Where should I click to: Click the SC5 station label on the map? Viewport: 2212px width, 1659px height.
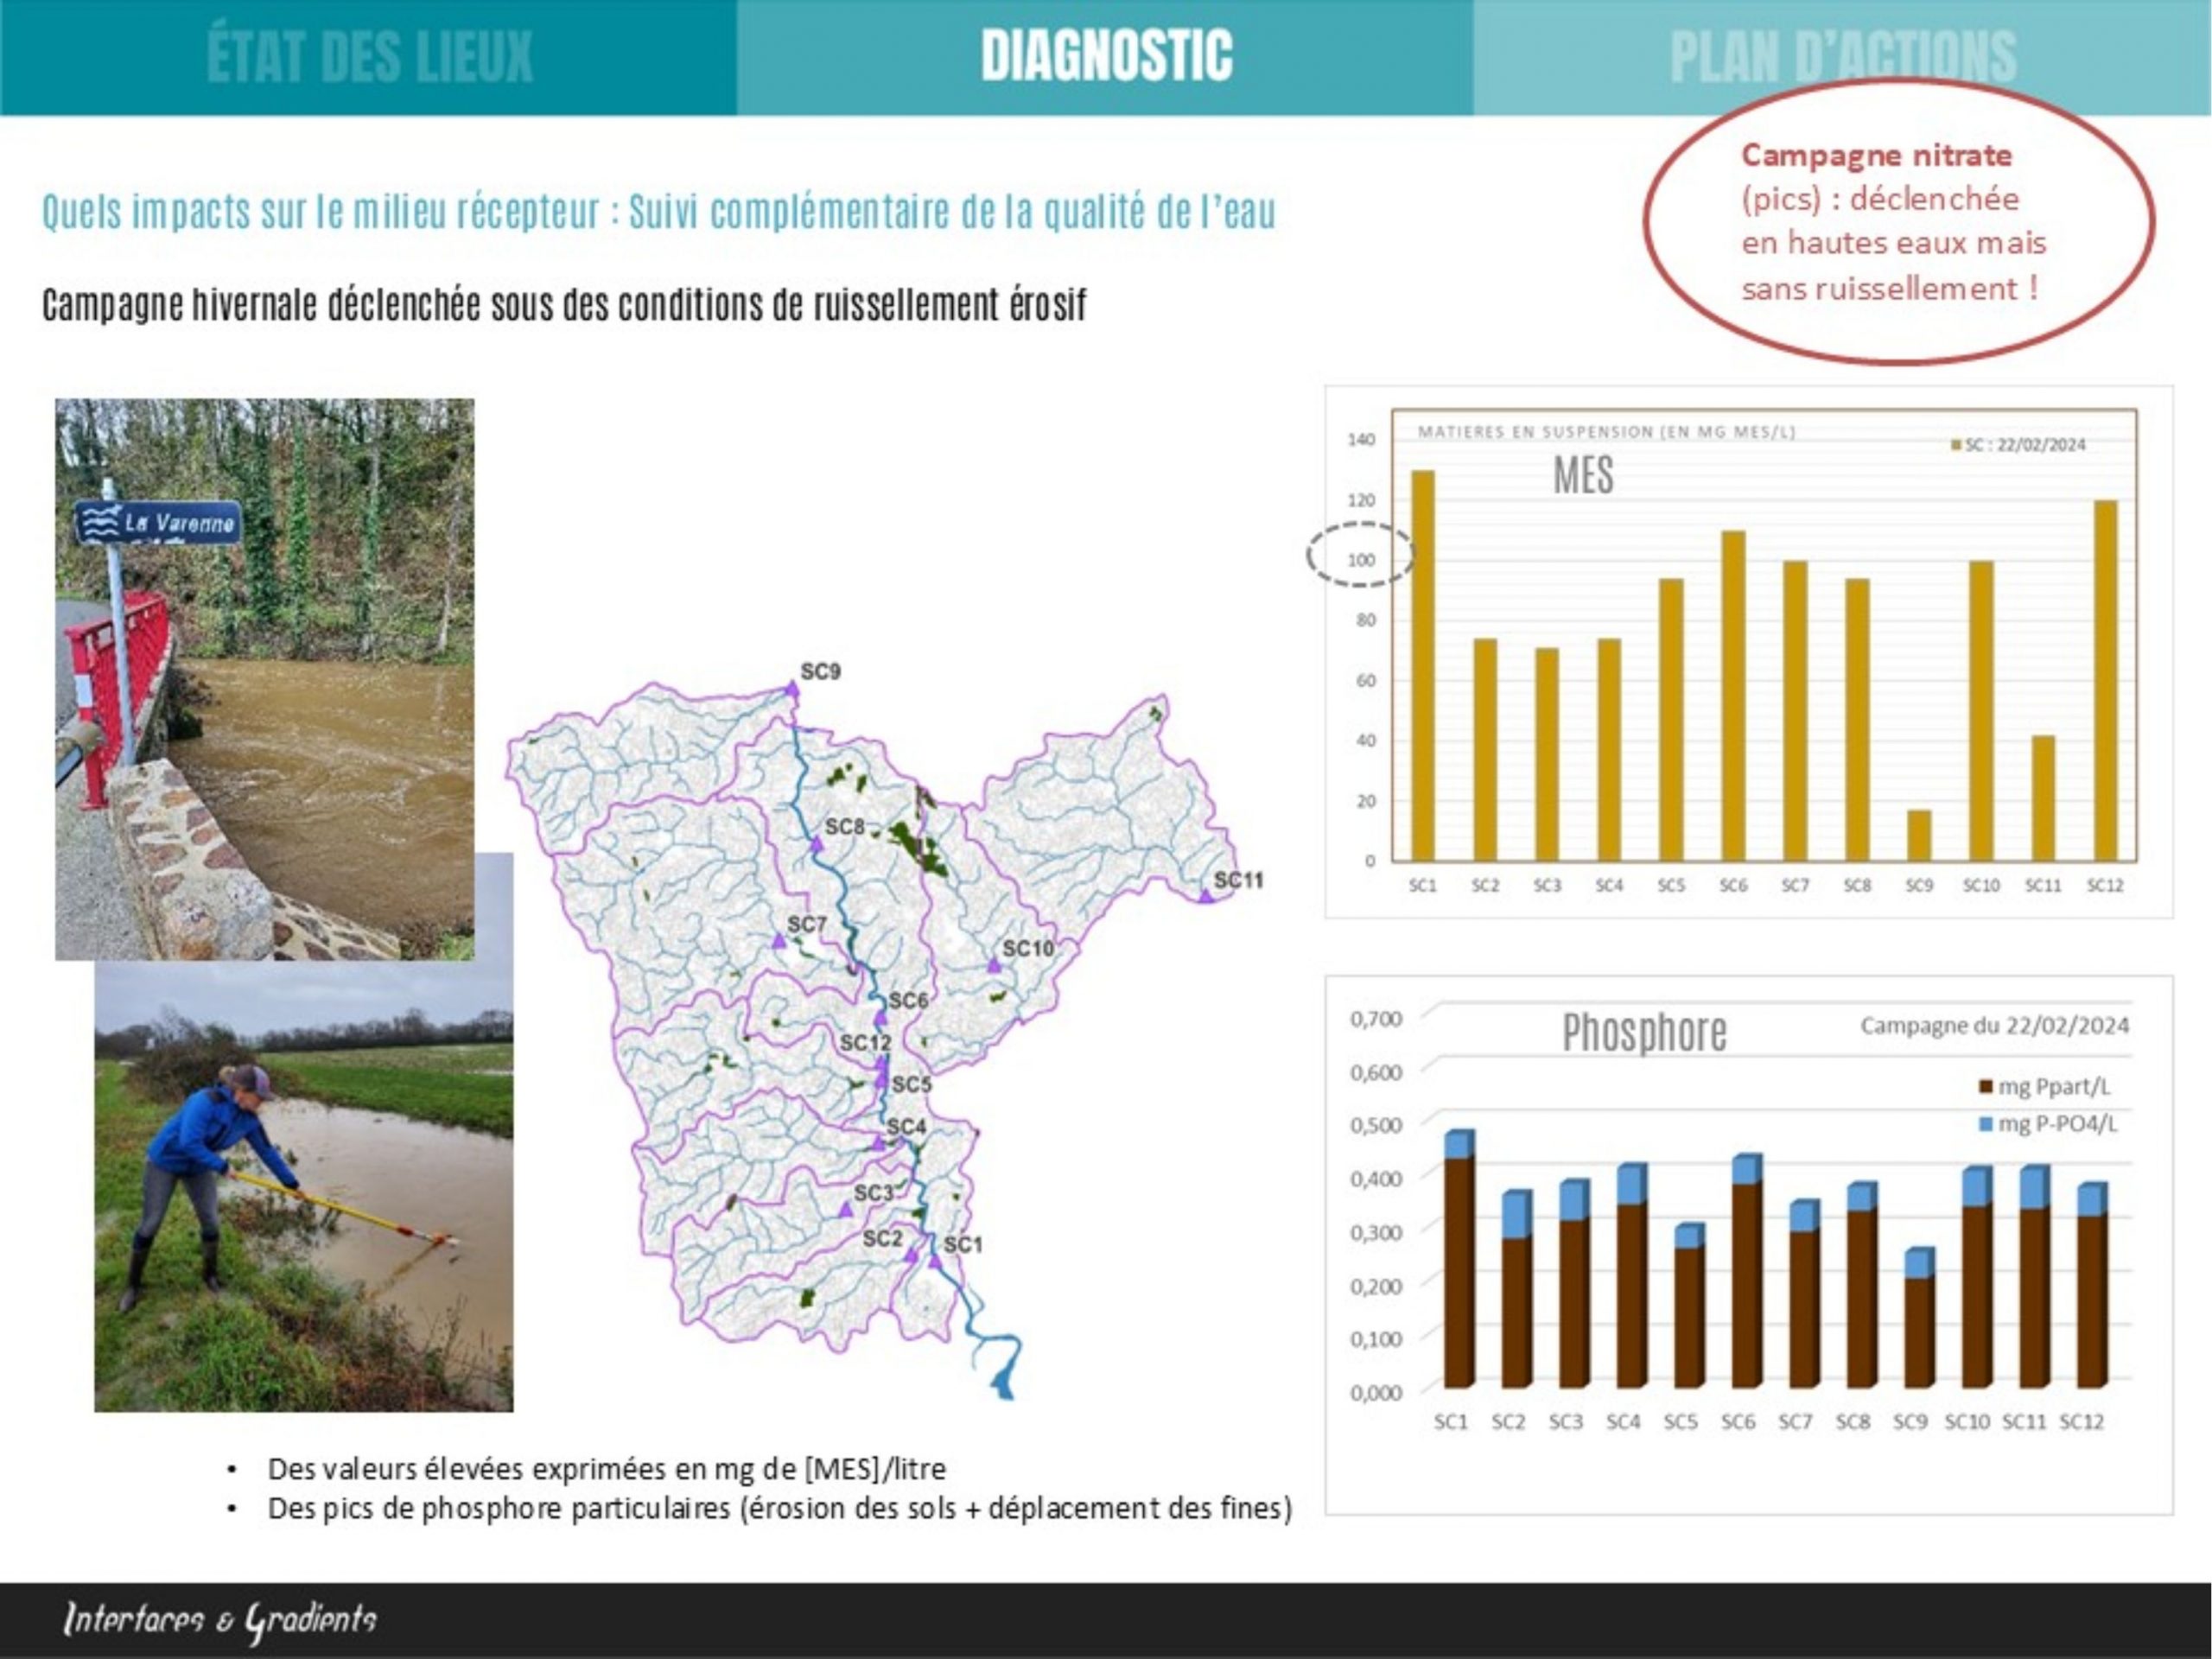(x=911, y=1084)
